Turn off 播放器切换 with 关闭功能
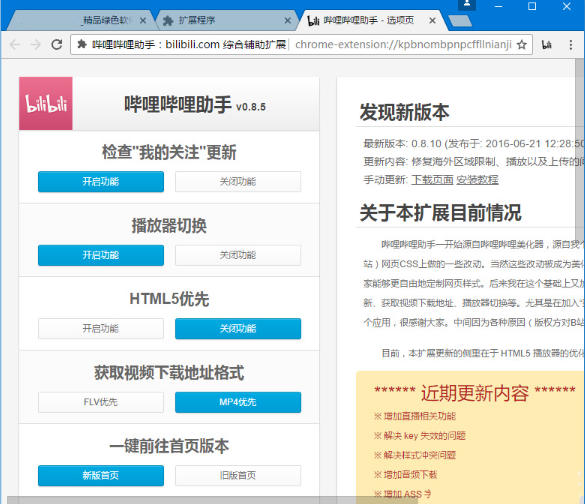Screen dimensions: 585x504 pyautogui.click(x=238, y=255)
